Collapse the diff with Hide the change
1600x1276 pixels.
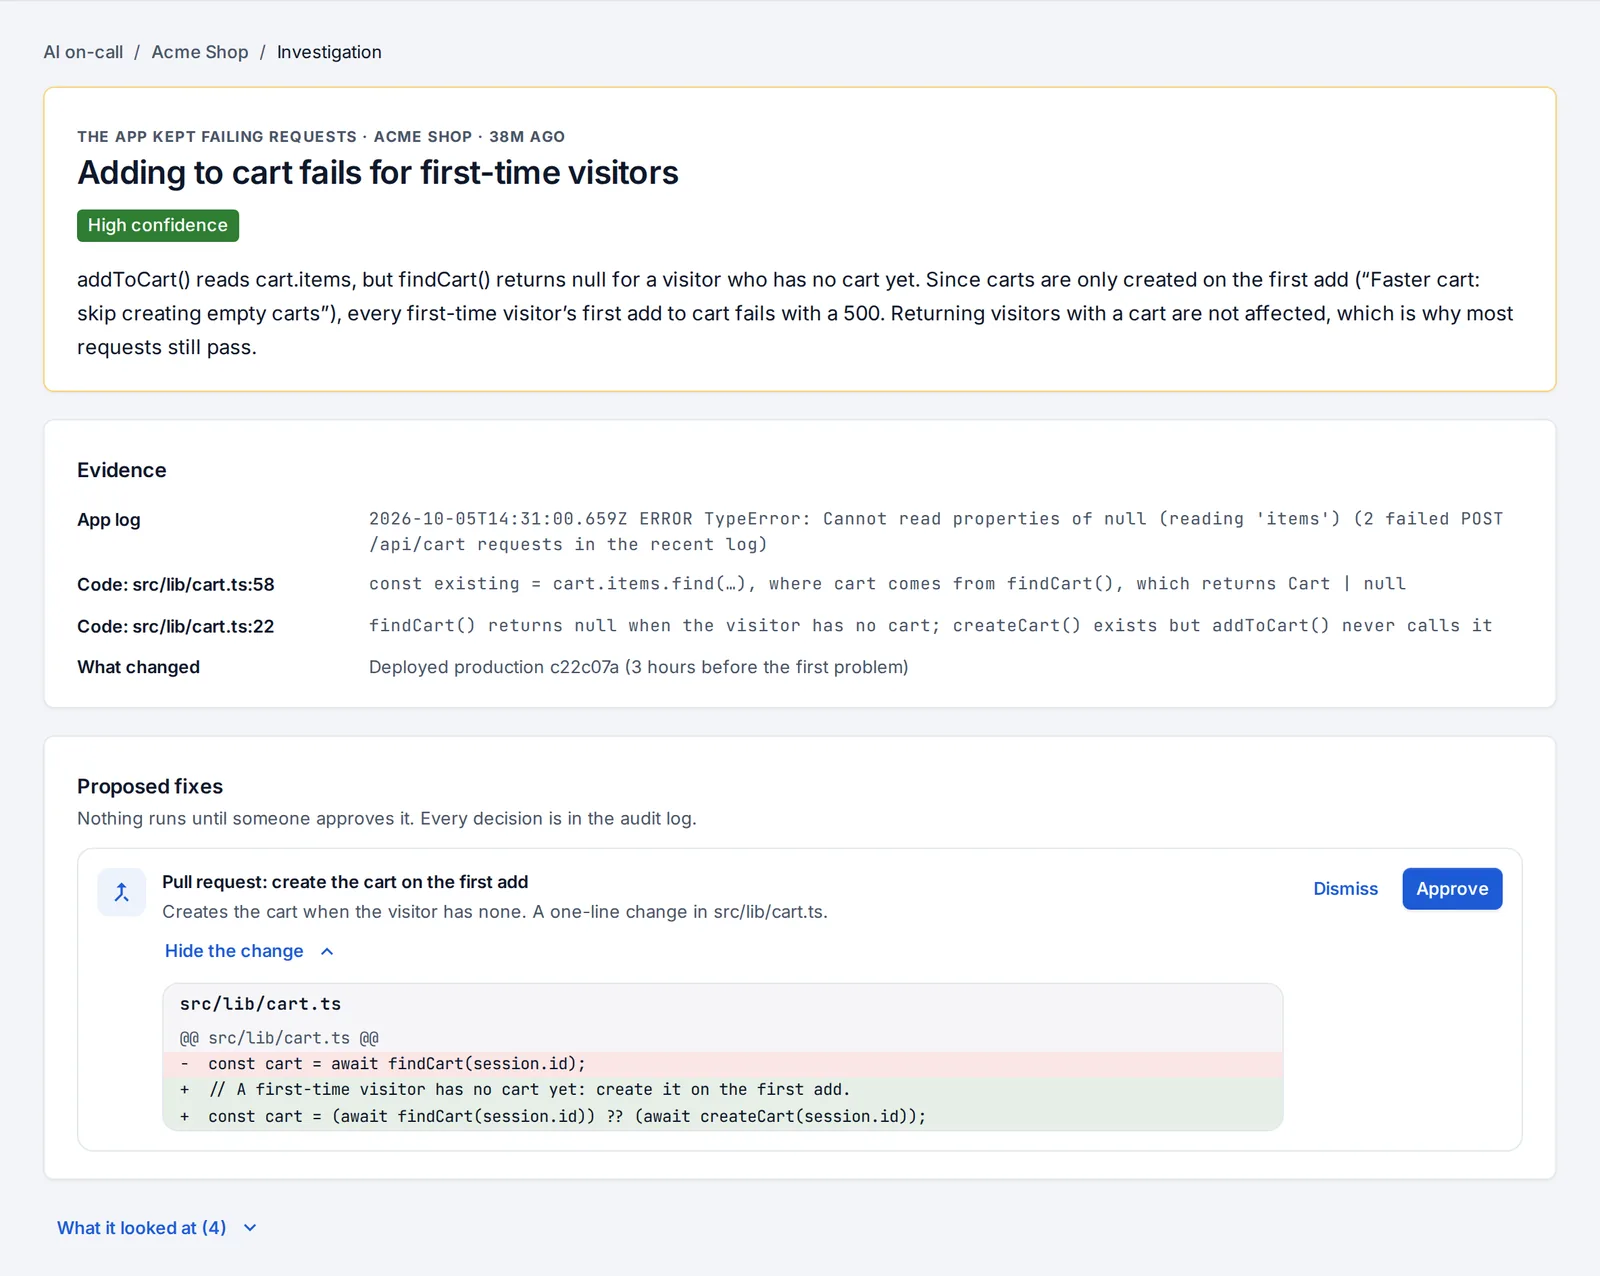249,951
